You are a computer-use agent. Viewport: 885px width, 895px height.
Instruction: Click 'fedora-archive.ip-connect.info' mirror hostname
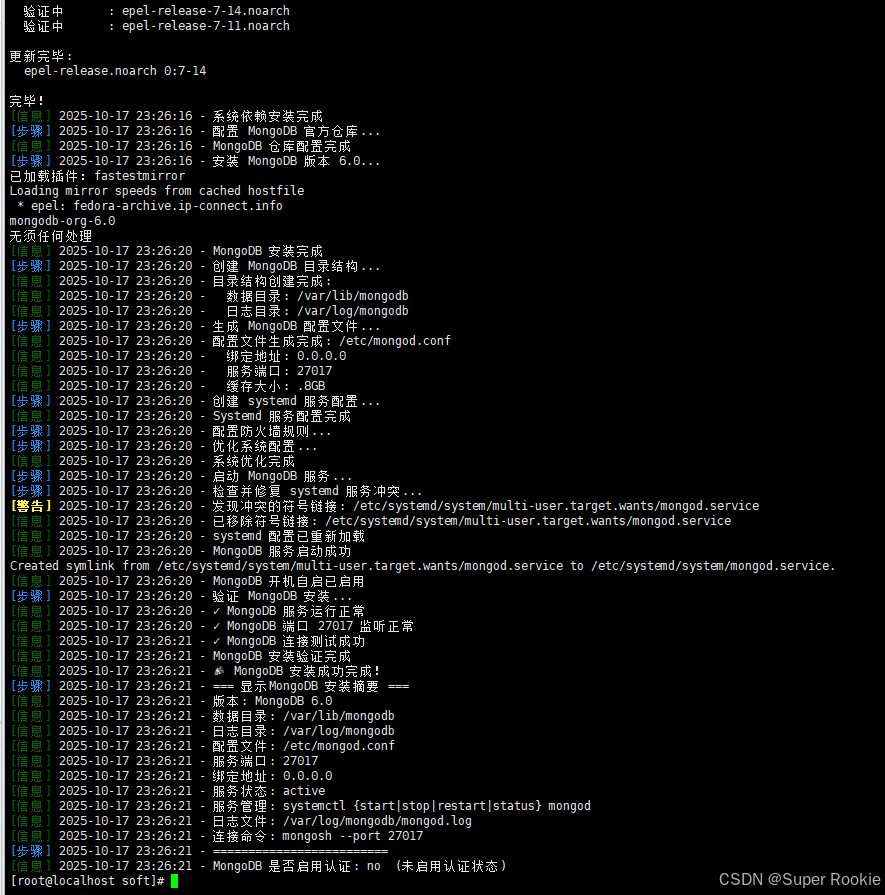pos(178,205)
